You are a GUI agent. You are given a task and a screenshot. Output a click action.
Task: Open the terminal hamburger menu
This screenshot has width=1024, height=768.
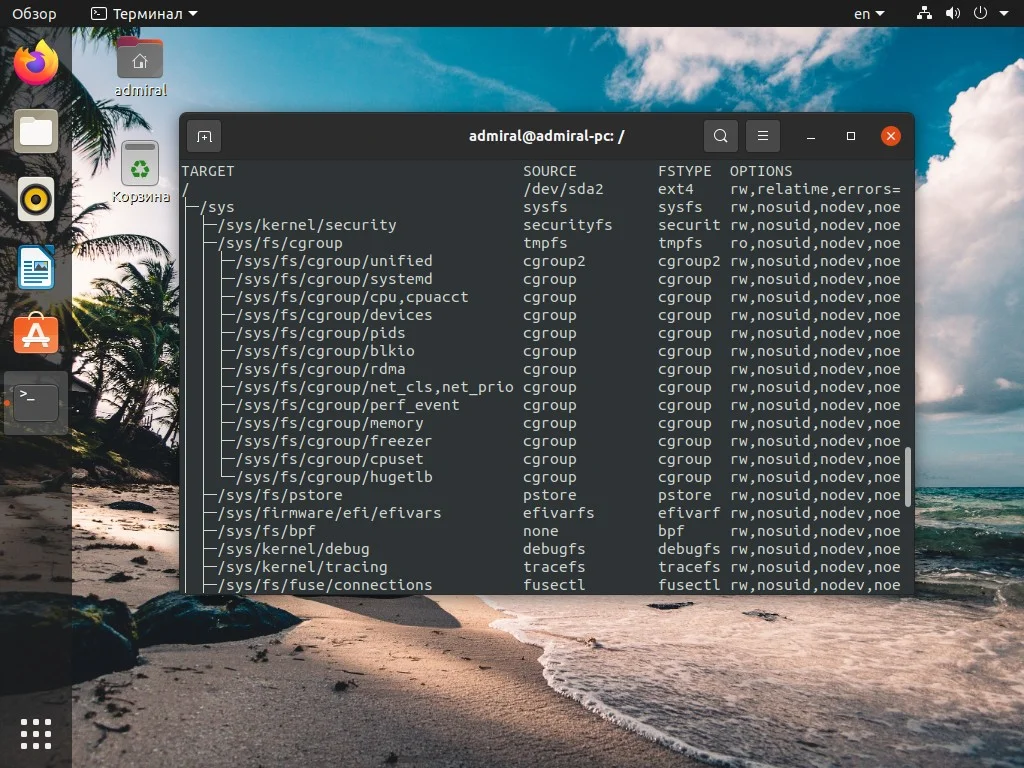click(761, 135)
